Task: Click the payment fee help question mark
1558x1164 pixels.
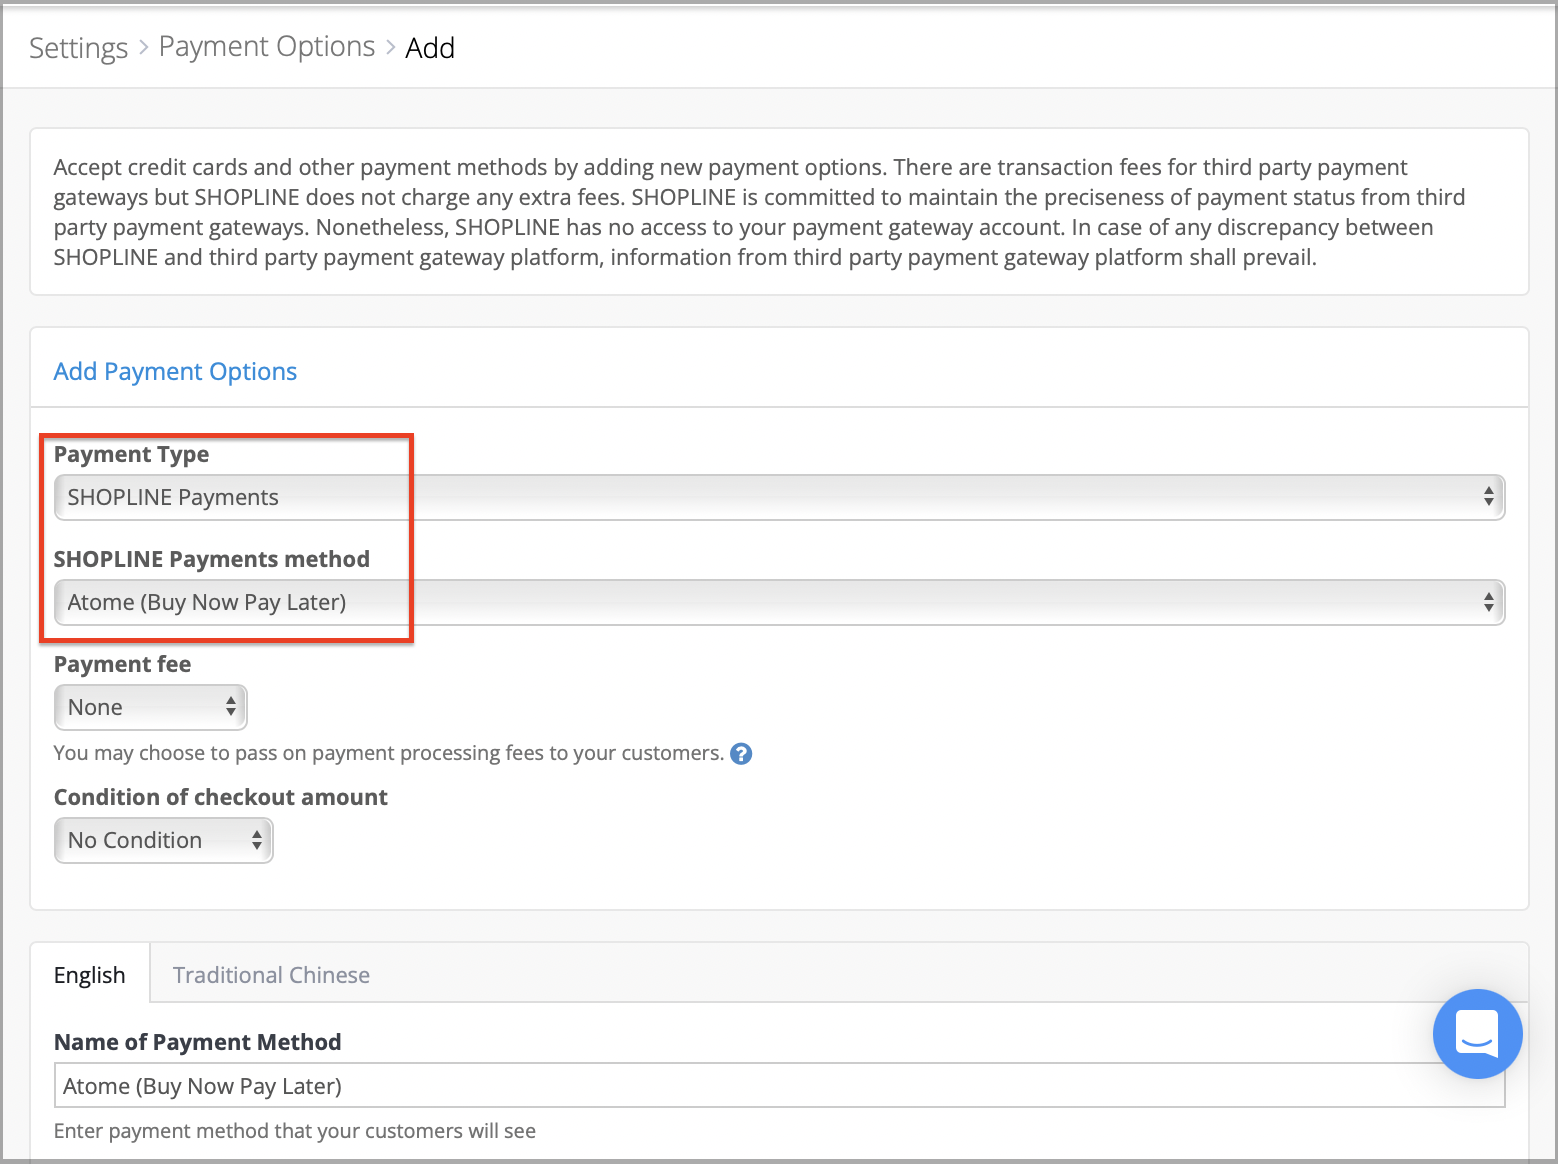Action: (741, 754)
